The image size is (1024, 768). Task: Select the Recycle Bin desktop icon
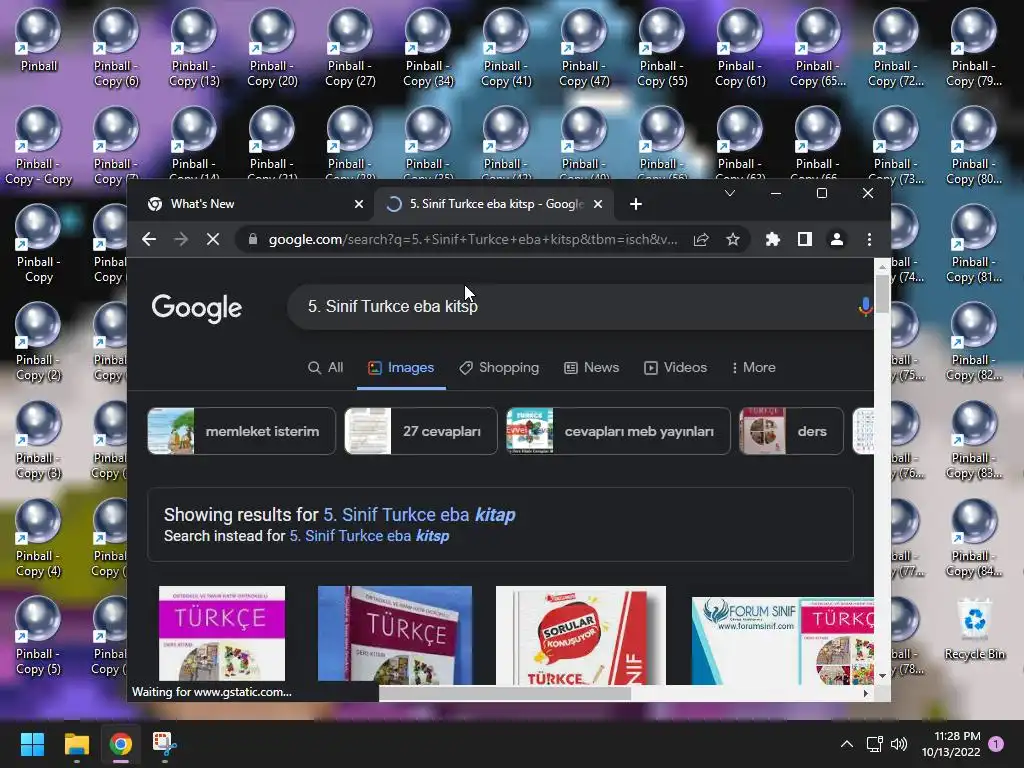[x=974, y=629]
